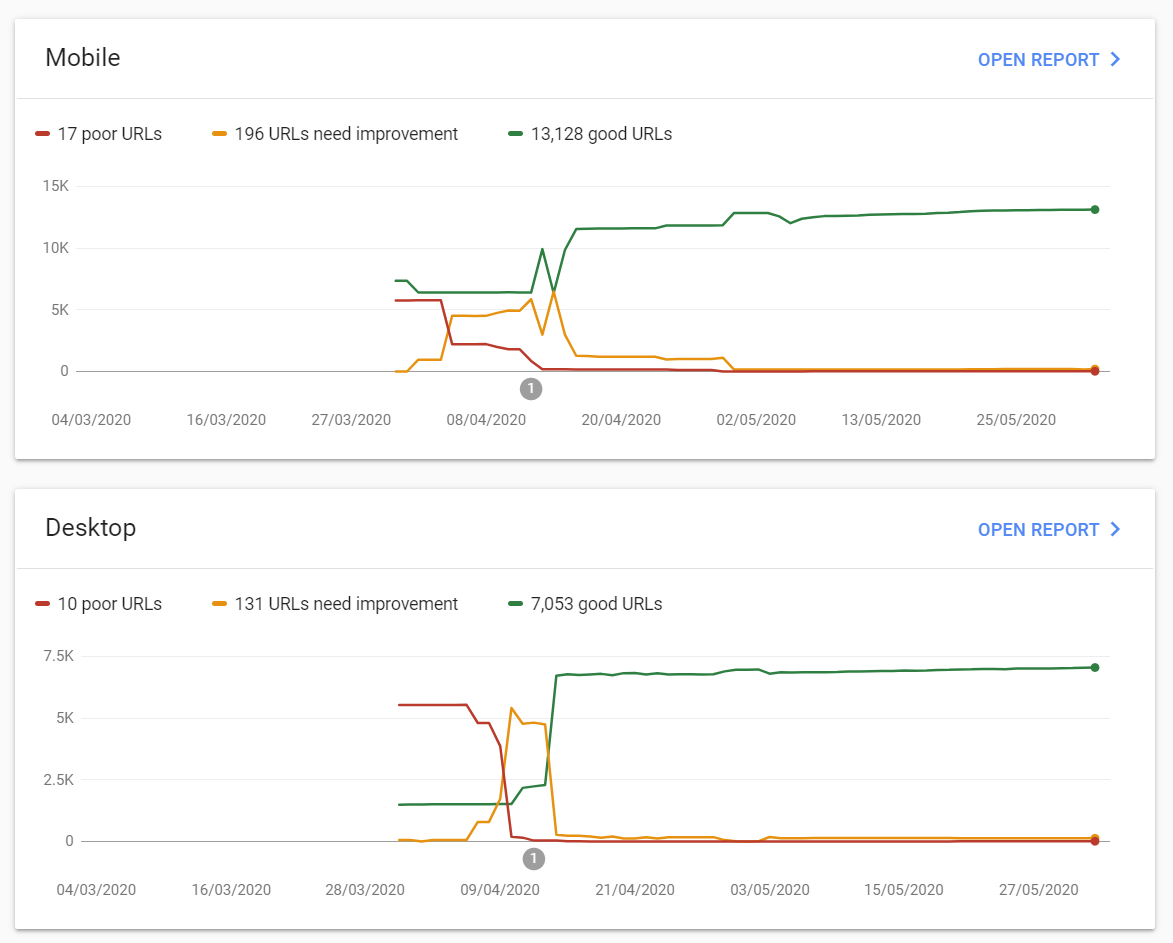This screenshot has height=943, width=1173.
Task: Click the 13/05/2020 date on Mobile axis
Action: tap(880, 420)
